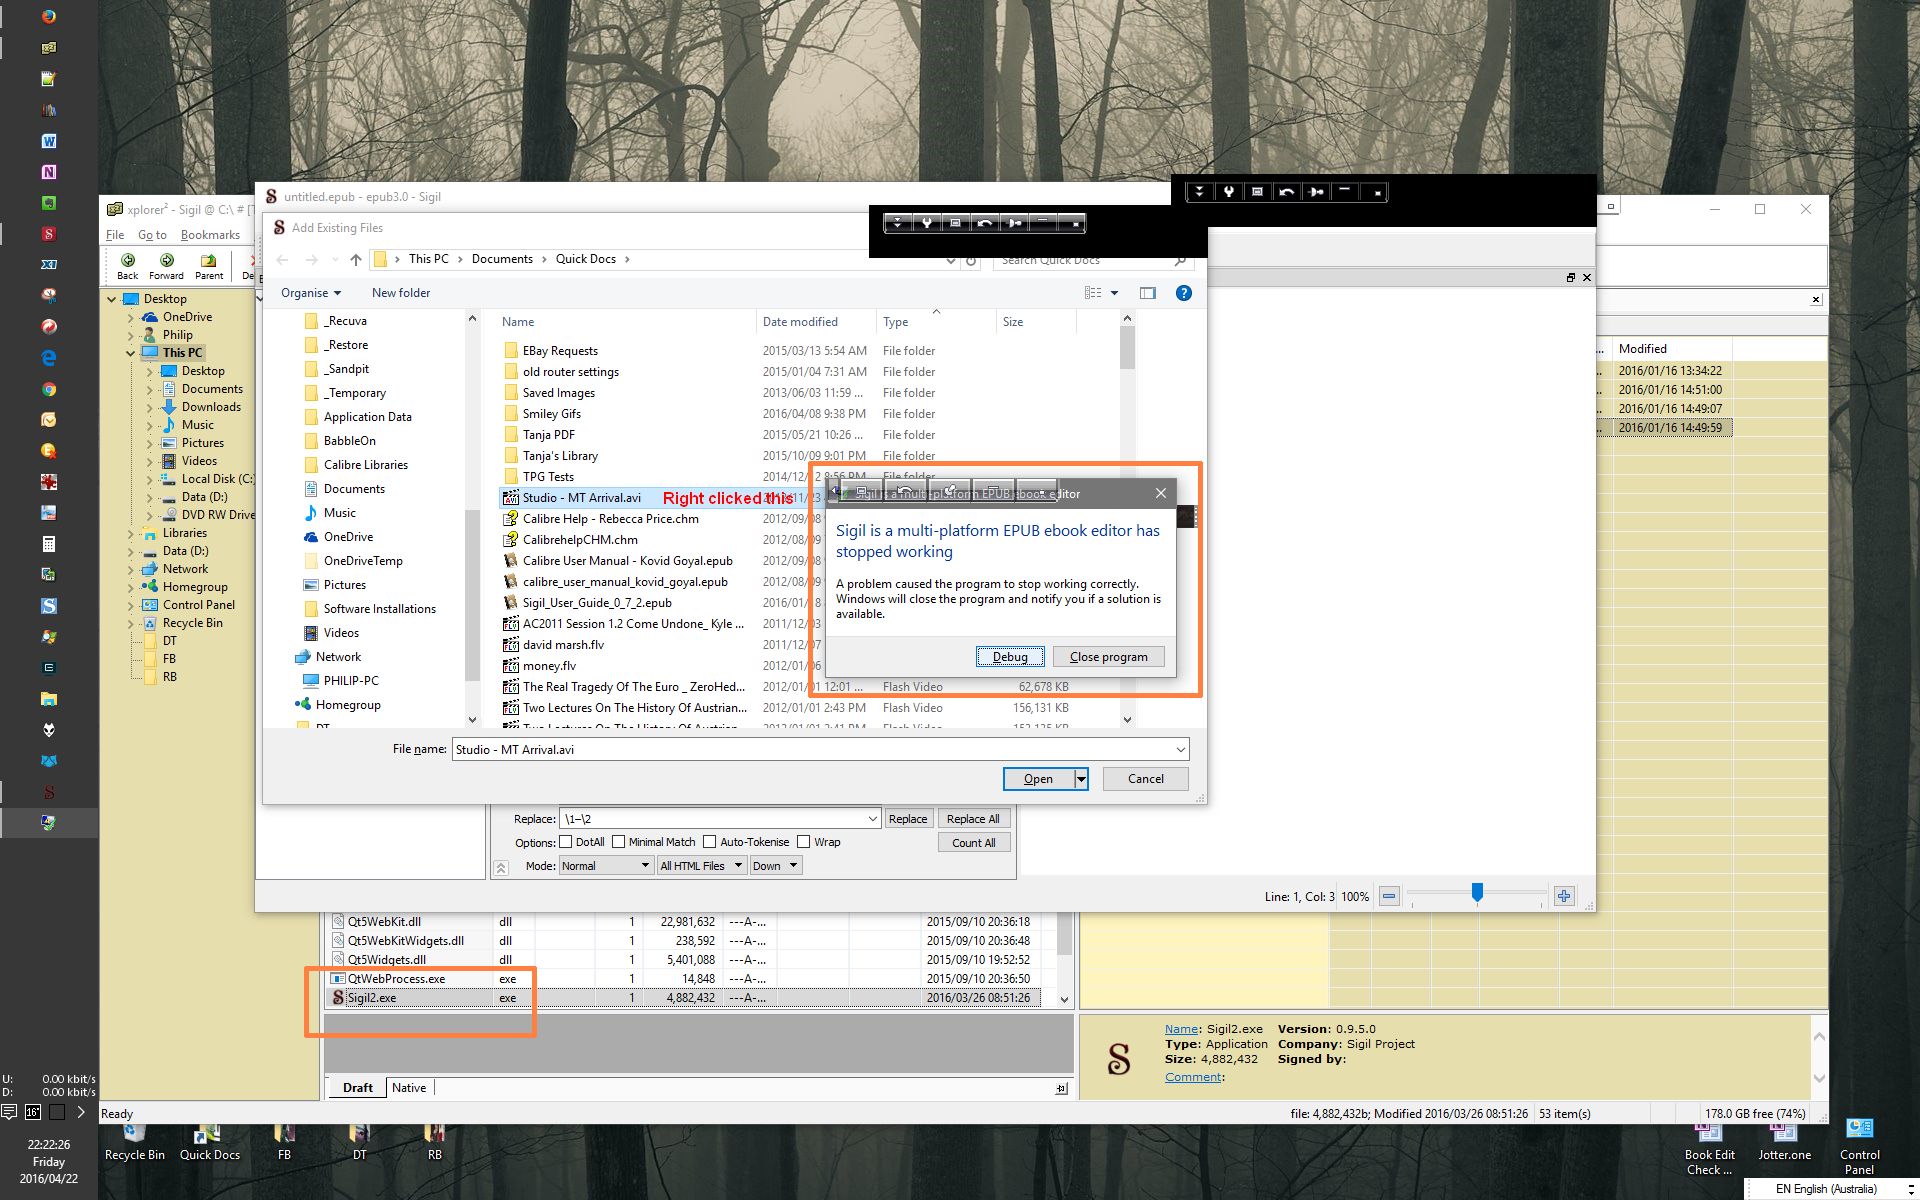Open the Bookmarks menu
This screenshot has height=1200, width=1920.
pos(210,235)
